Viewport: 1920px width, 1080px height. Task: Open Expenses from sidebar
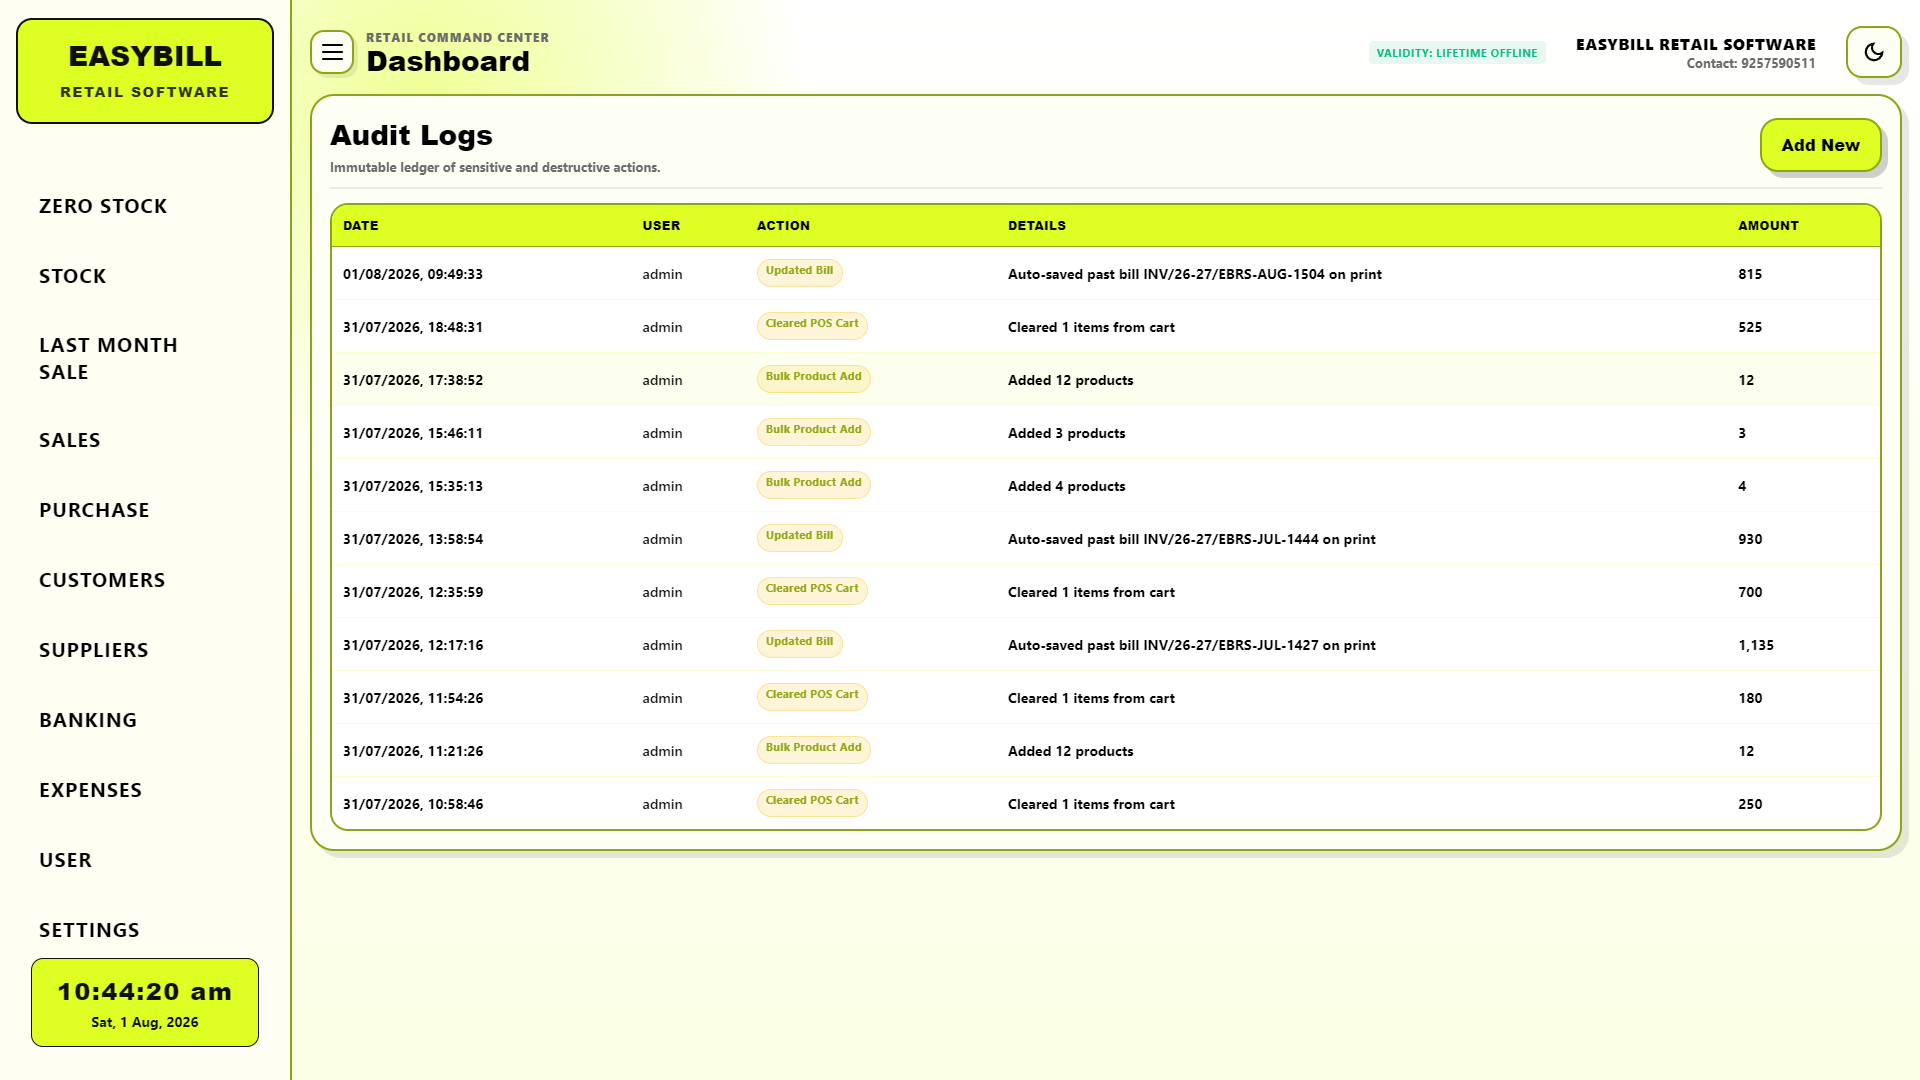click(90, 790)
